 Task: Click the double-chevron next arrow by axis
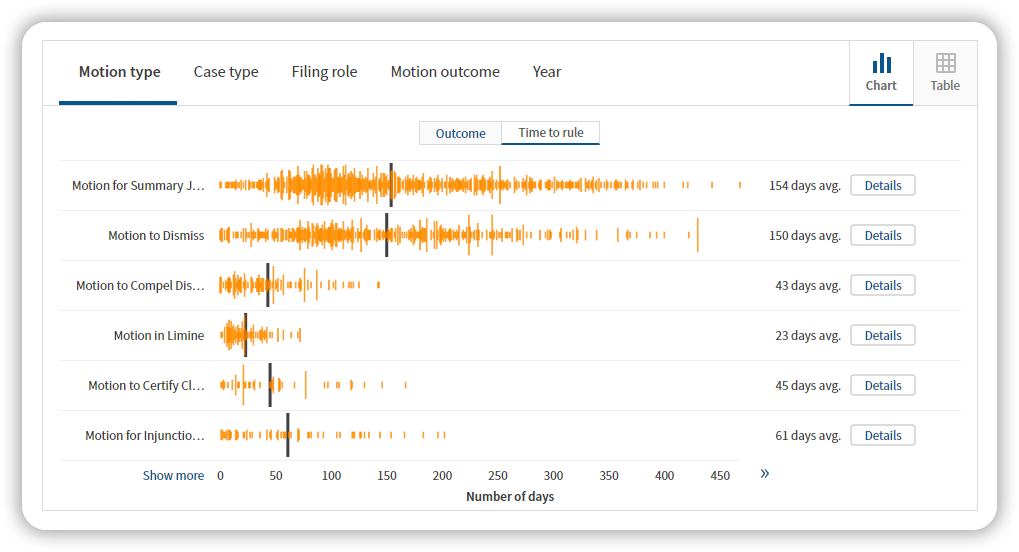pyautogui.click(x=764, y=474)
